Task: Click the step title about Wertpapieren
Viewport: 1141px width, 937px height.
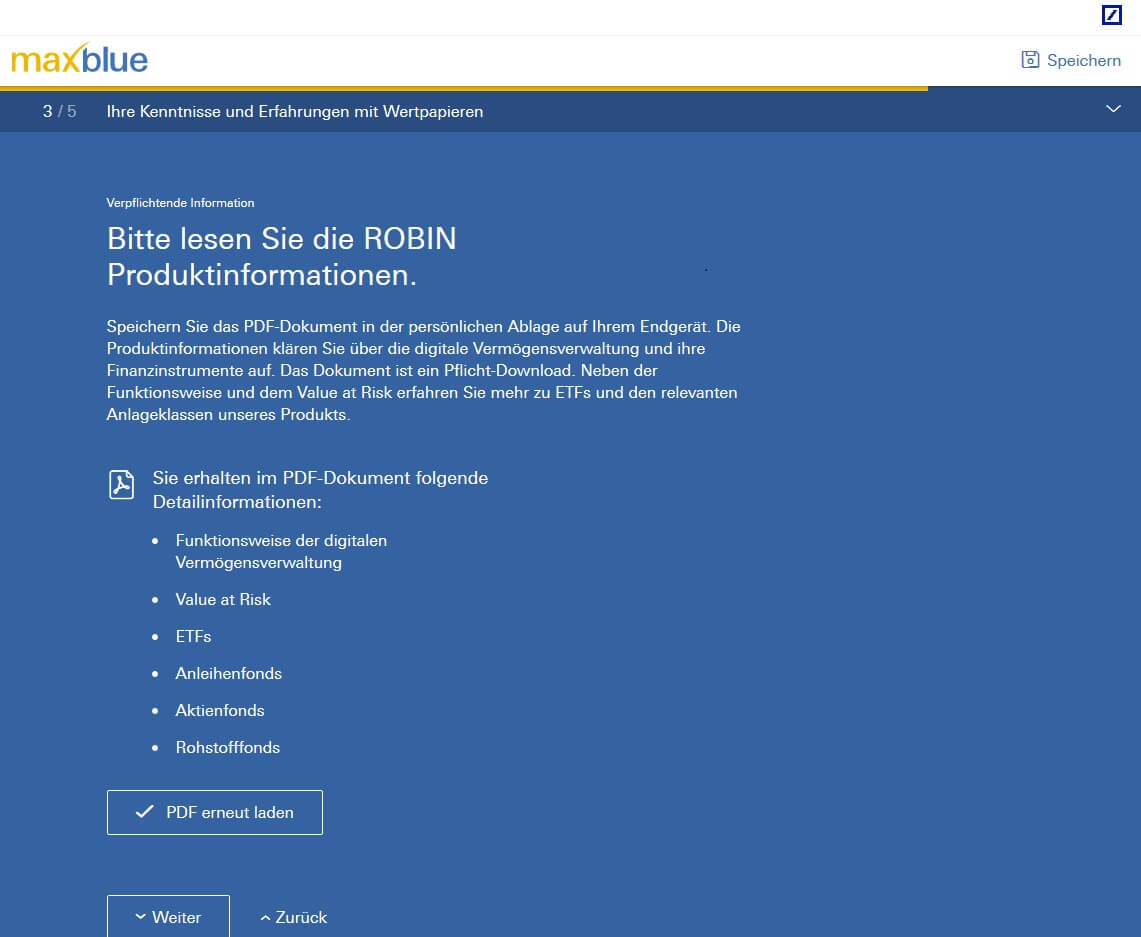Action: 295,111
